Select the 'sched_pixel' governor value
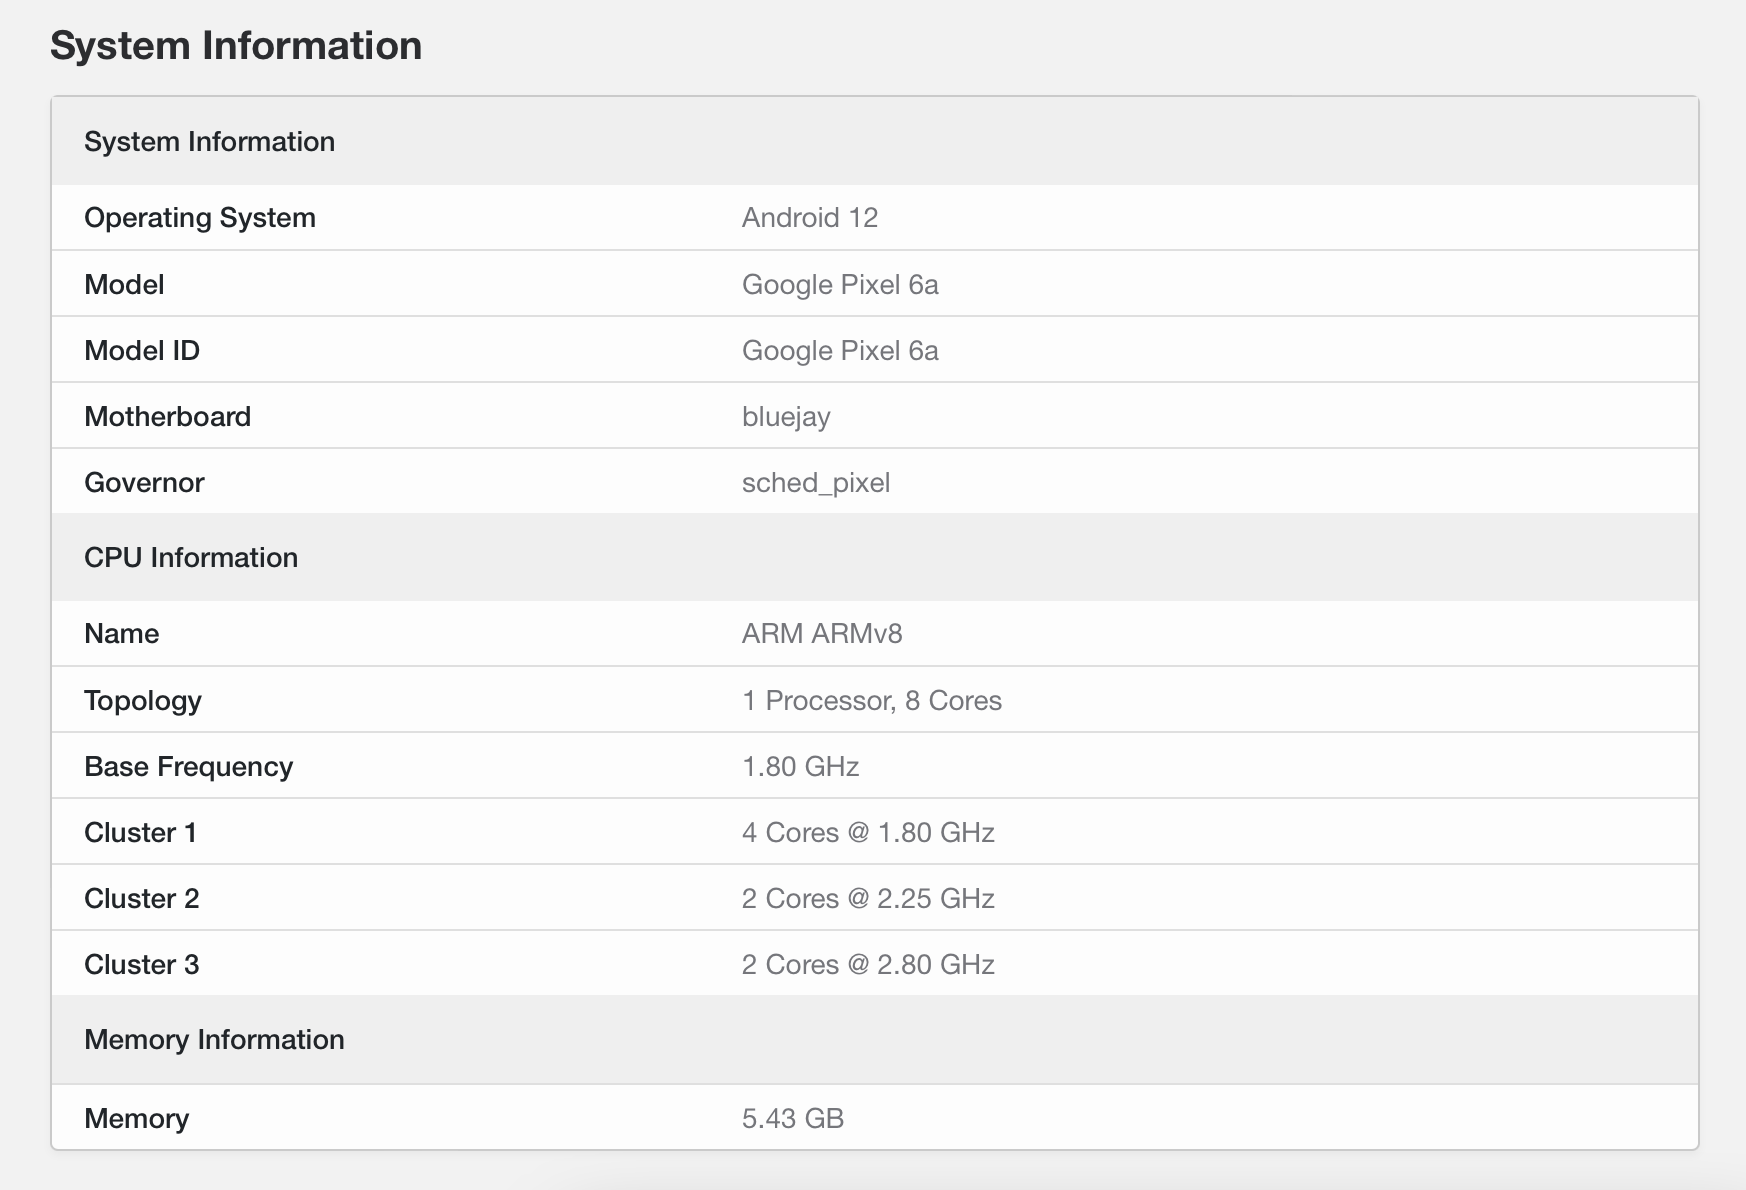This screenshot has height=1190, width=1746. (816, 483)
